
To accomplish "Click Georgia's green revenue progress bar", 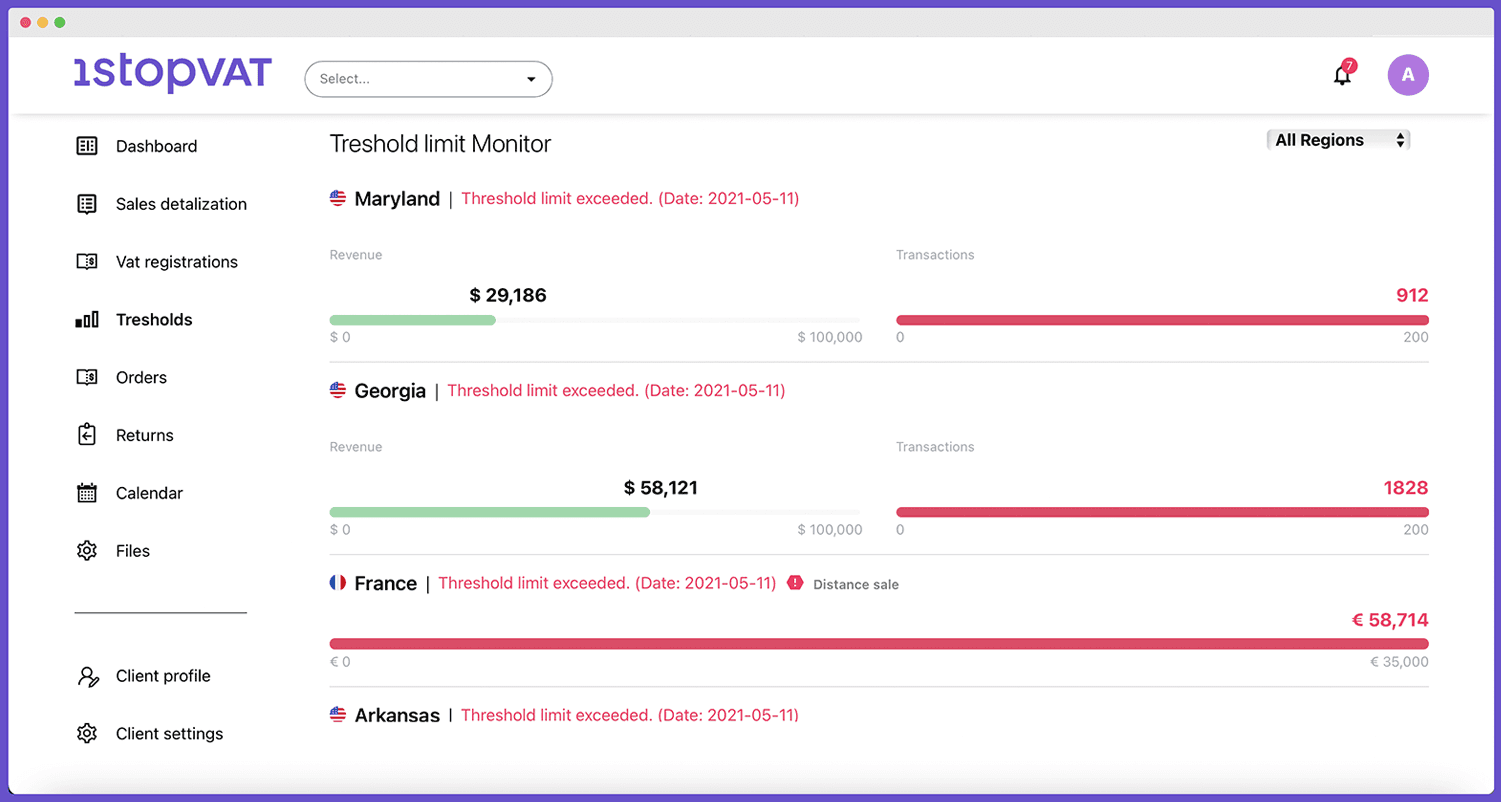I will tap(488, 511).
